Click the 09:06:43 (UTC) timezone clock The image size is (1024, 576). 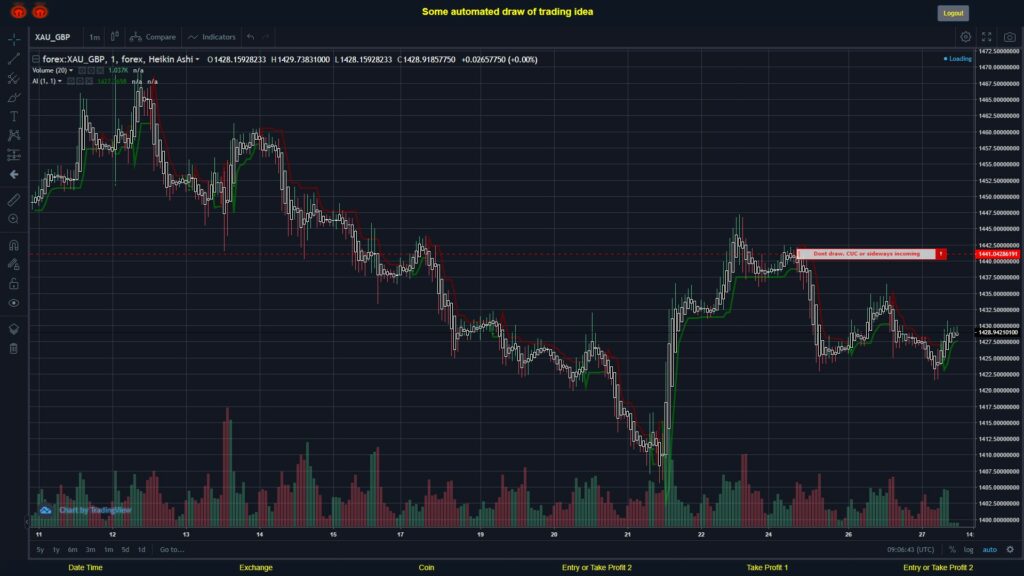click(910, 550)
